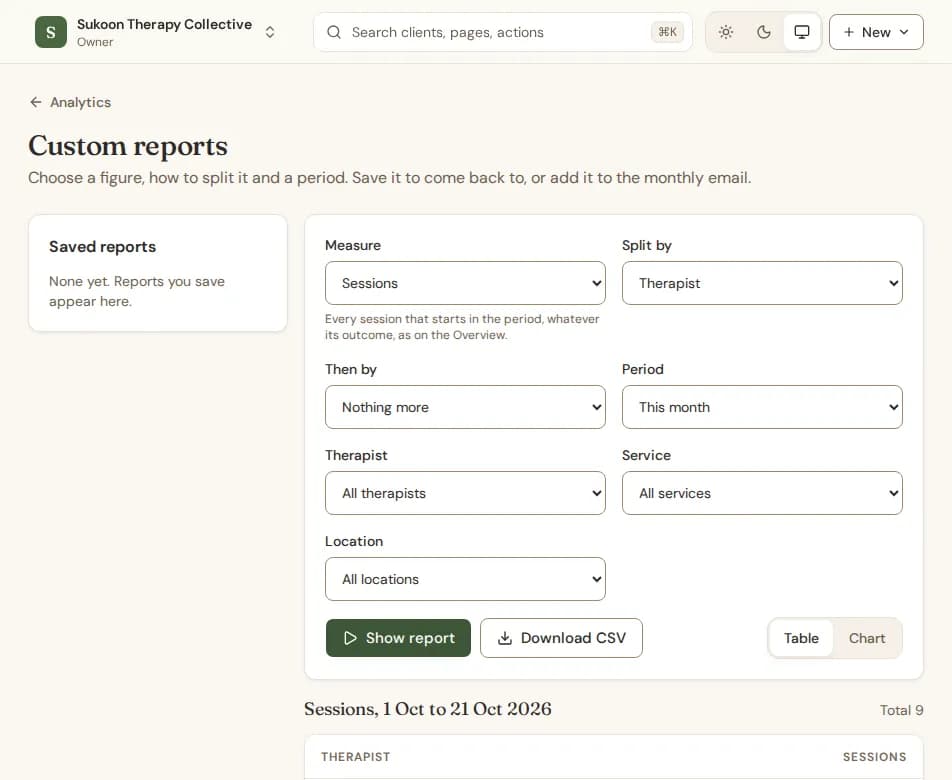952x780 pixels.
Task: Click the Custom reports page title
Action: (128, 146)
